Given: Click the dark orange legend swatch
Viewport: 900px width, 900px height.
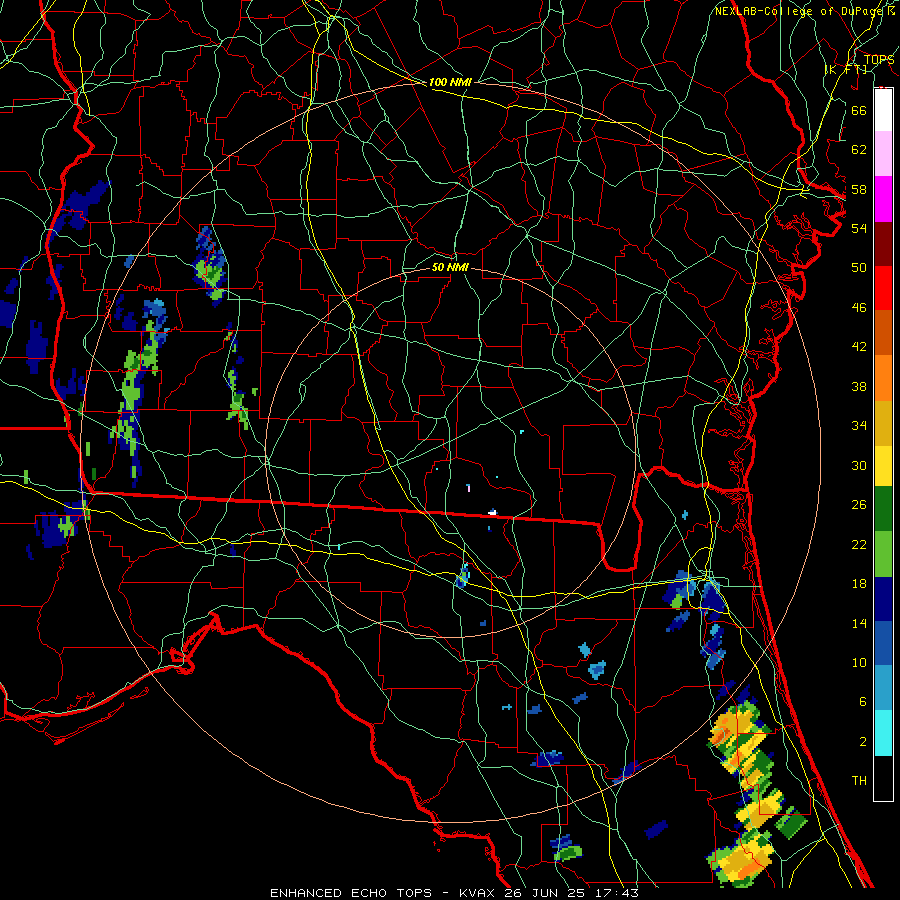Looking at the screenshot, I should coord(883,332).
